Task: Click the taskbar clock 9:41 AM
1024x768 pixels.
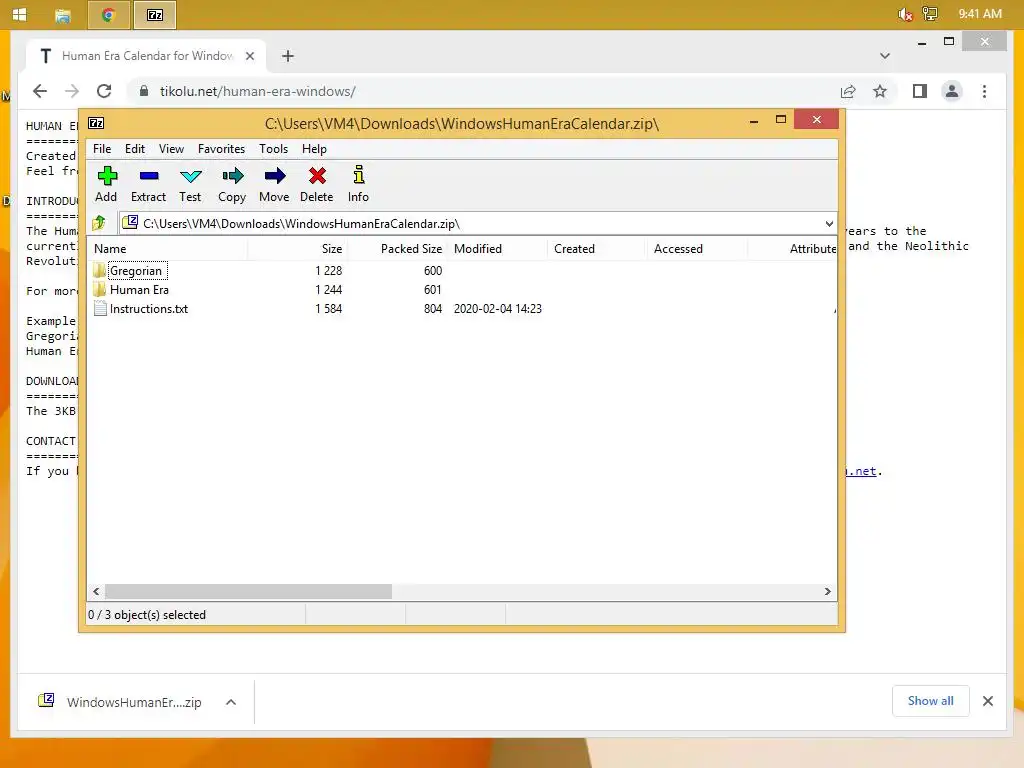Action: pyautogui.click(x=980, y=14)
